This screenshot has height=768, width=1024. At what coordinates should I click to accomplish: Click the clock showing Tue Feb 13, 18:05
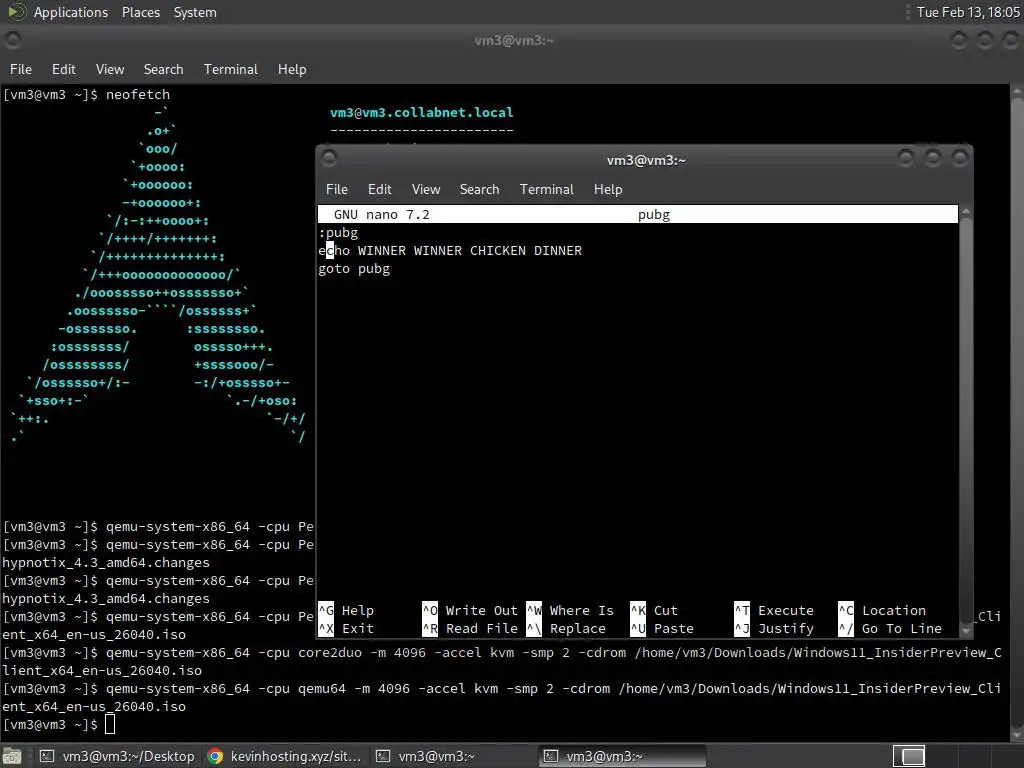coord(968,12)
